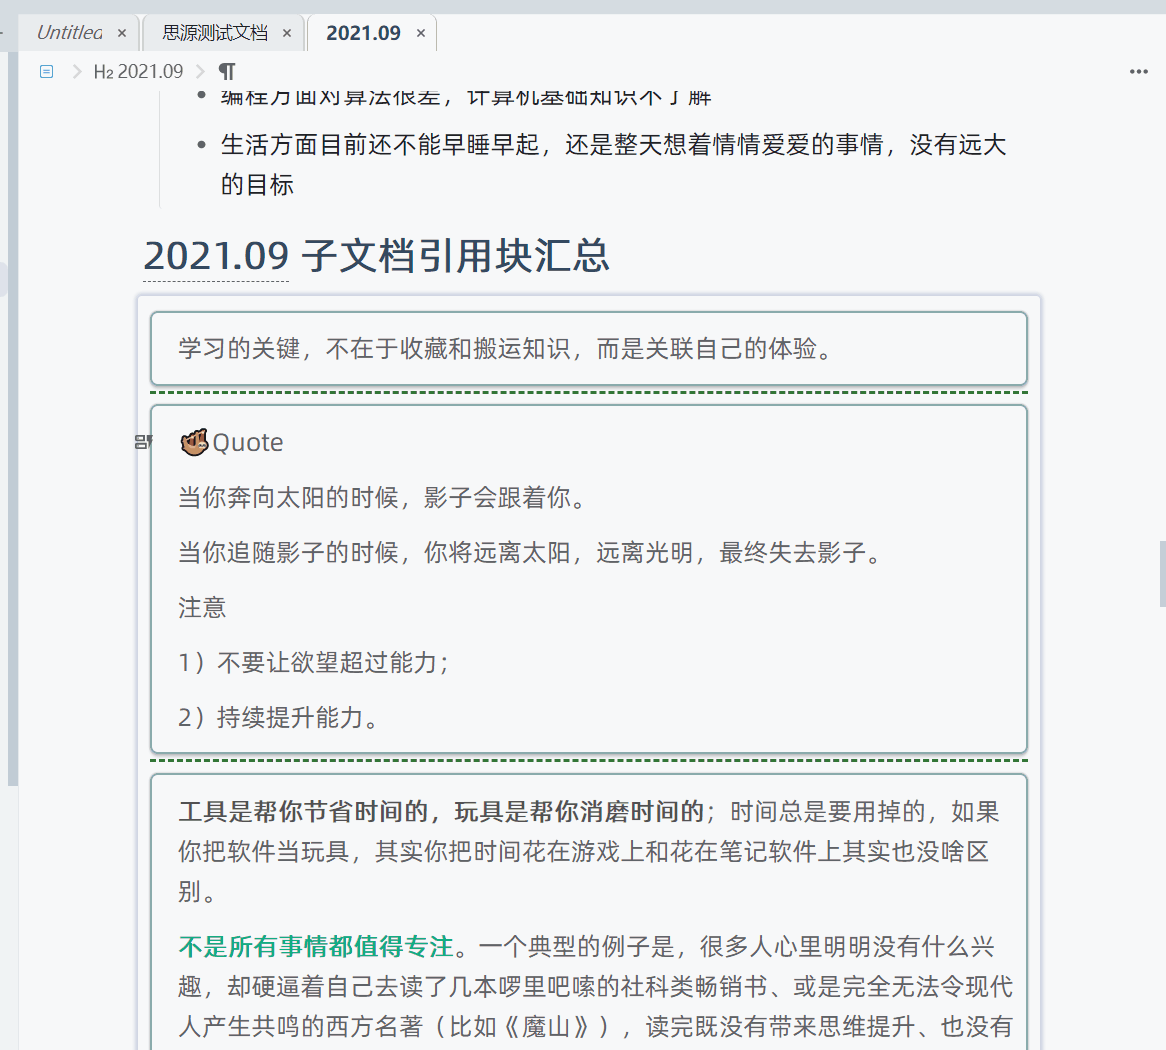
Task: Close the 思源测试文档 tab
Action: pyautogui.click(x=287, y=32)
